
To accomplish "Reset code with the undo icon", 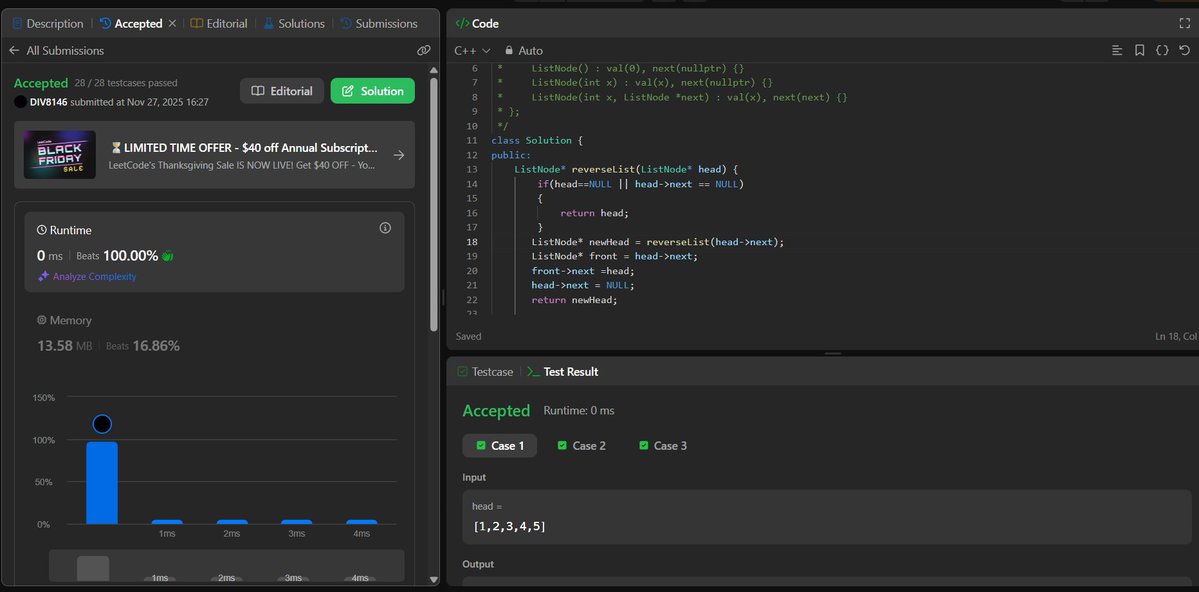I will pyautogui.click(x=1184, y=50).
